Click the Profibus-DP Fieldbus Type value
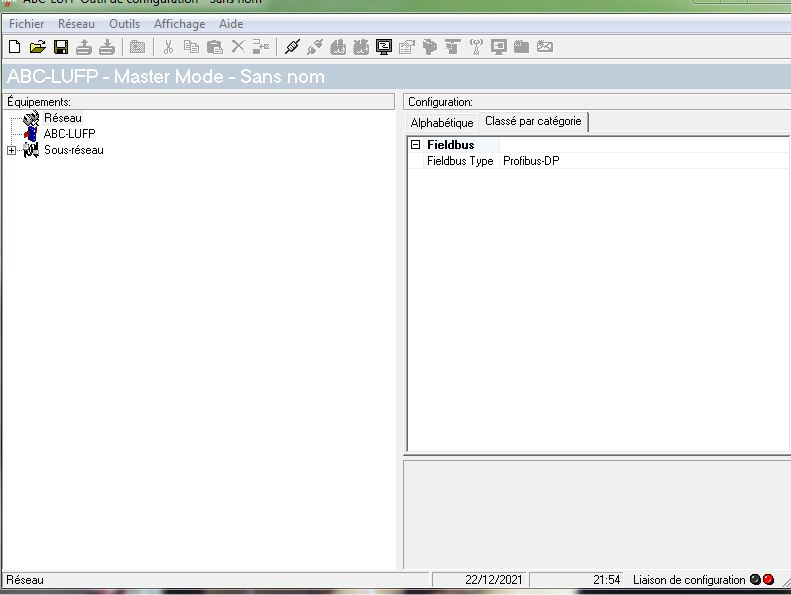791x595 pixels. click(531, 161)
